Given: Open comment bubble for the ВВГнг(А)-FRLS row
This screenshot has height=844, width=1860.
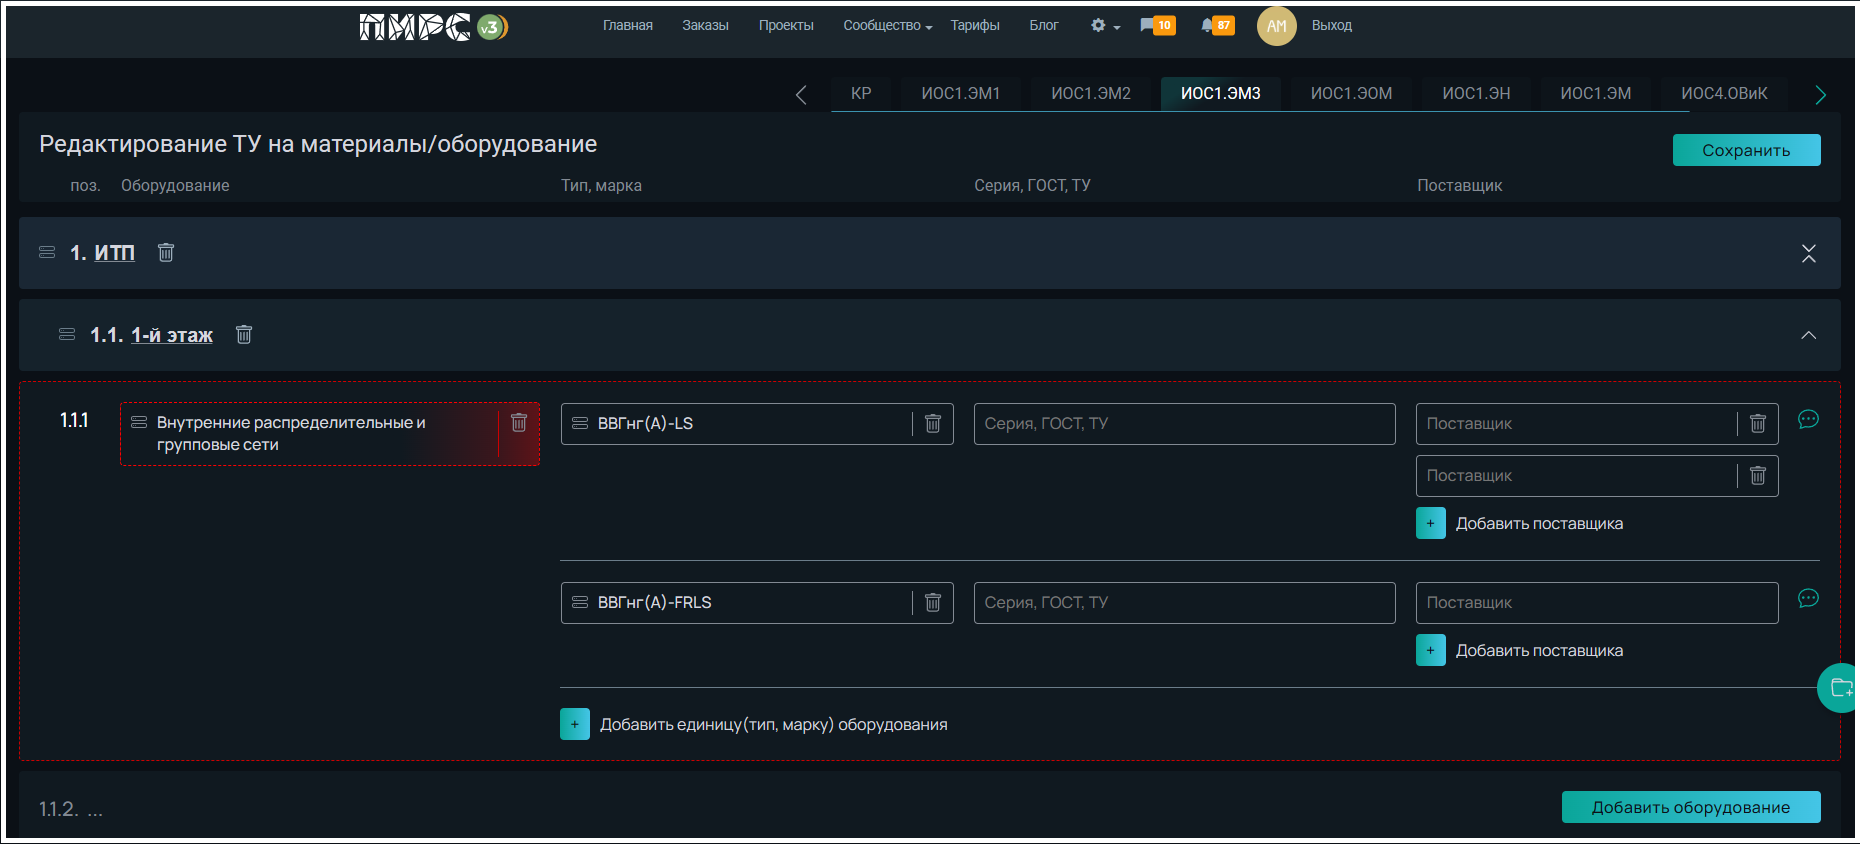Looking at the screenshot, I should (1808, 599).
